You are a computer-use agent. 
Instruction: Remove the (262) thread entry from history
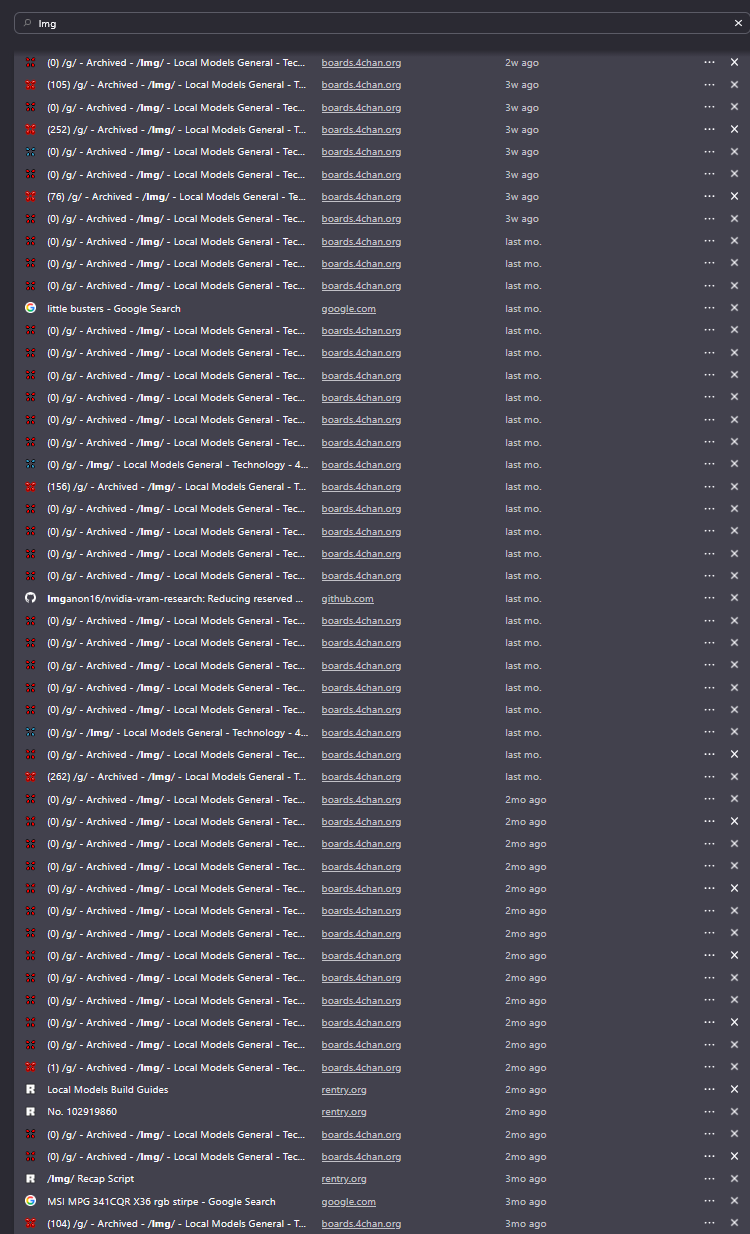(x=734, y=776)
